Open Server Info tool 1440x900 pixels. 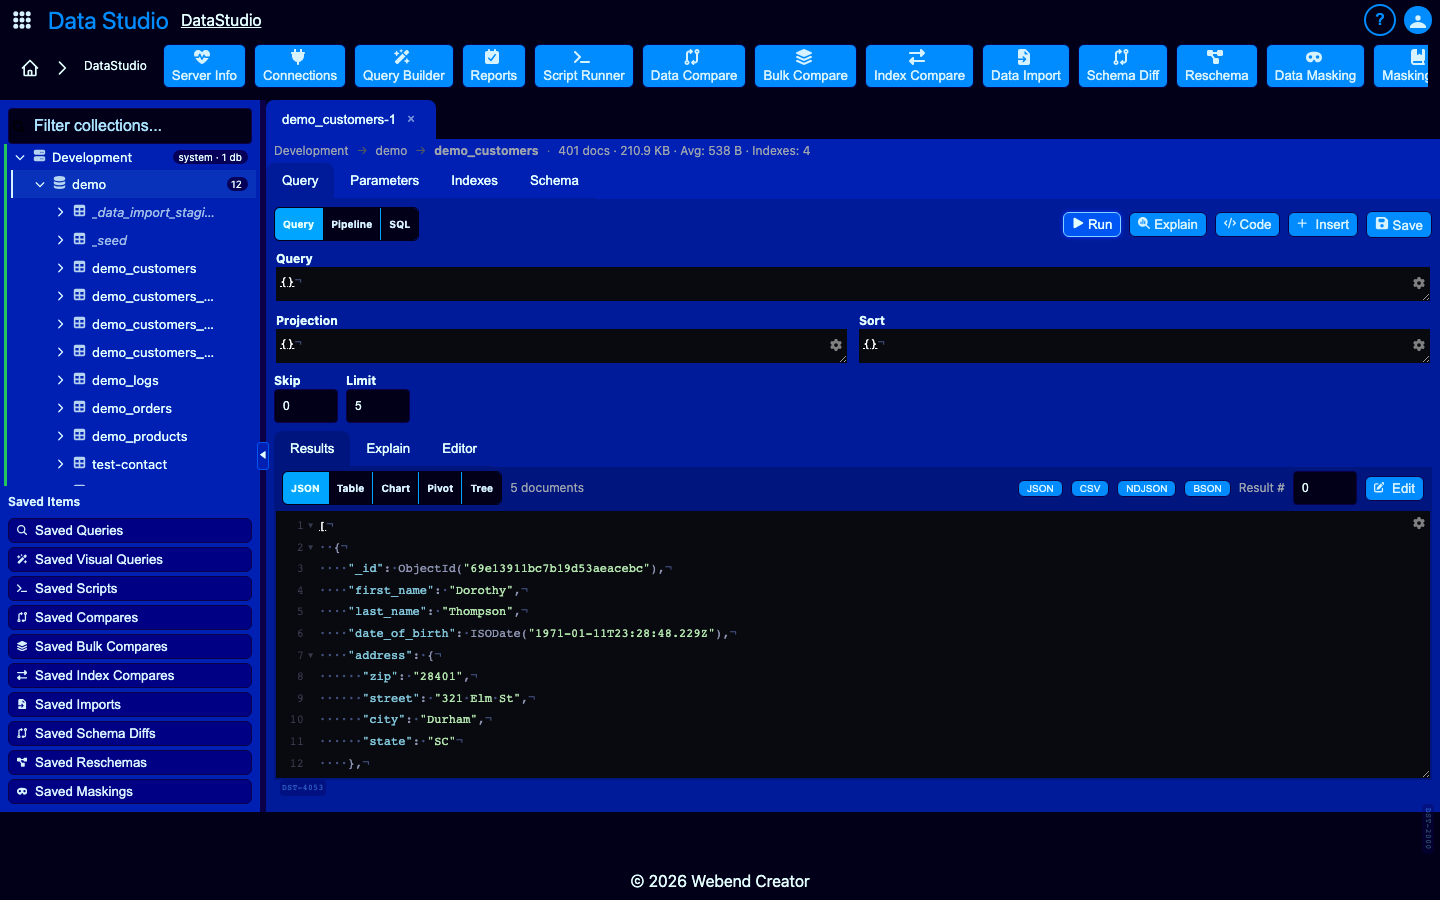pyautogui.click(x=204, y=66)
